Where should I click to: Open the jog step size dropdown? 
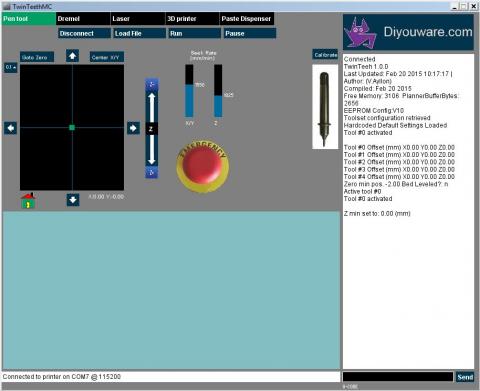[11, 67]
